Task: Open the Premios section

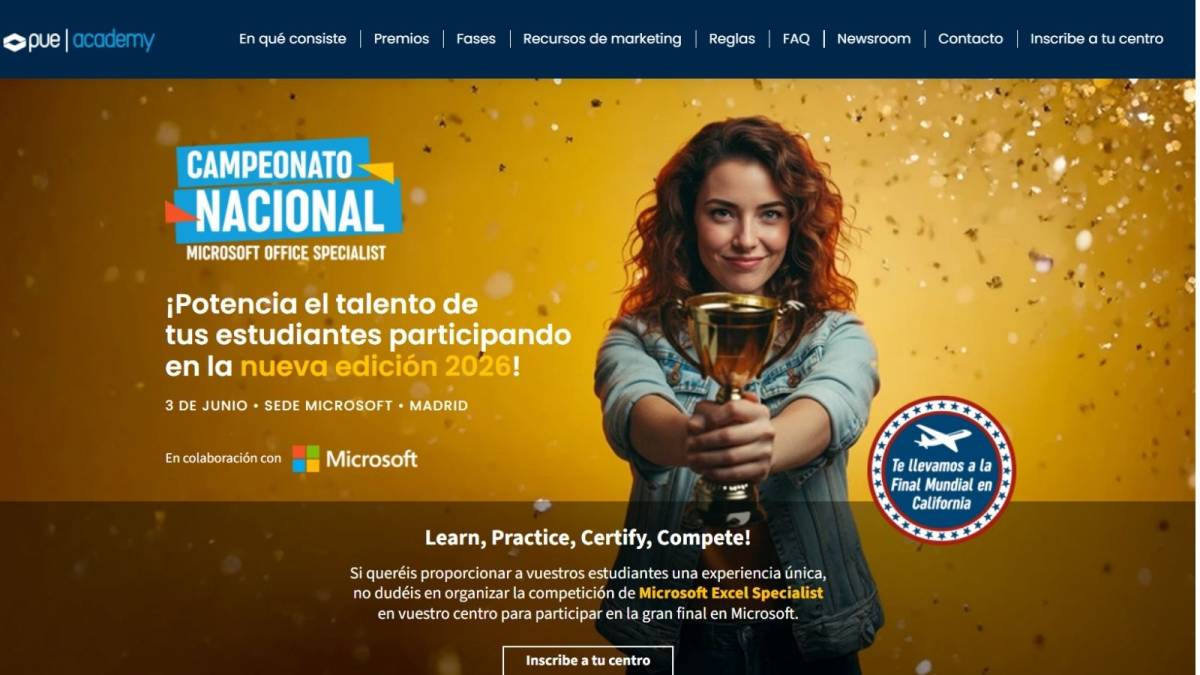Action: [401, 39]
